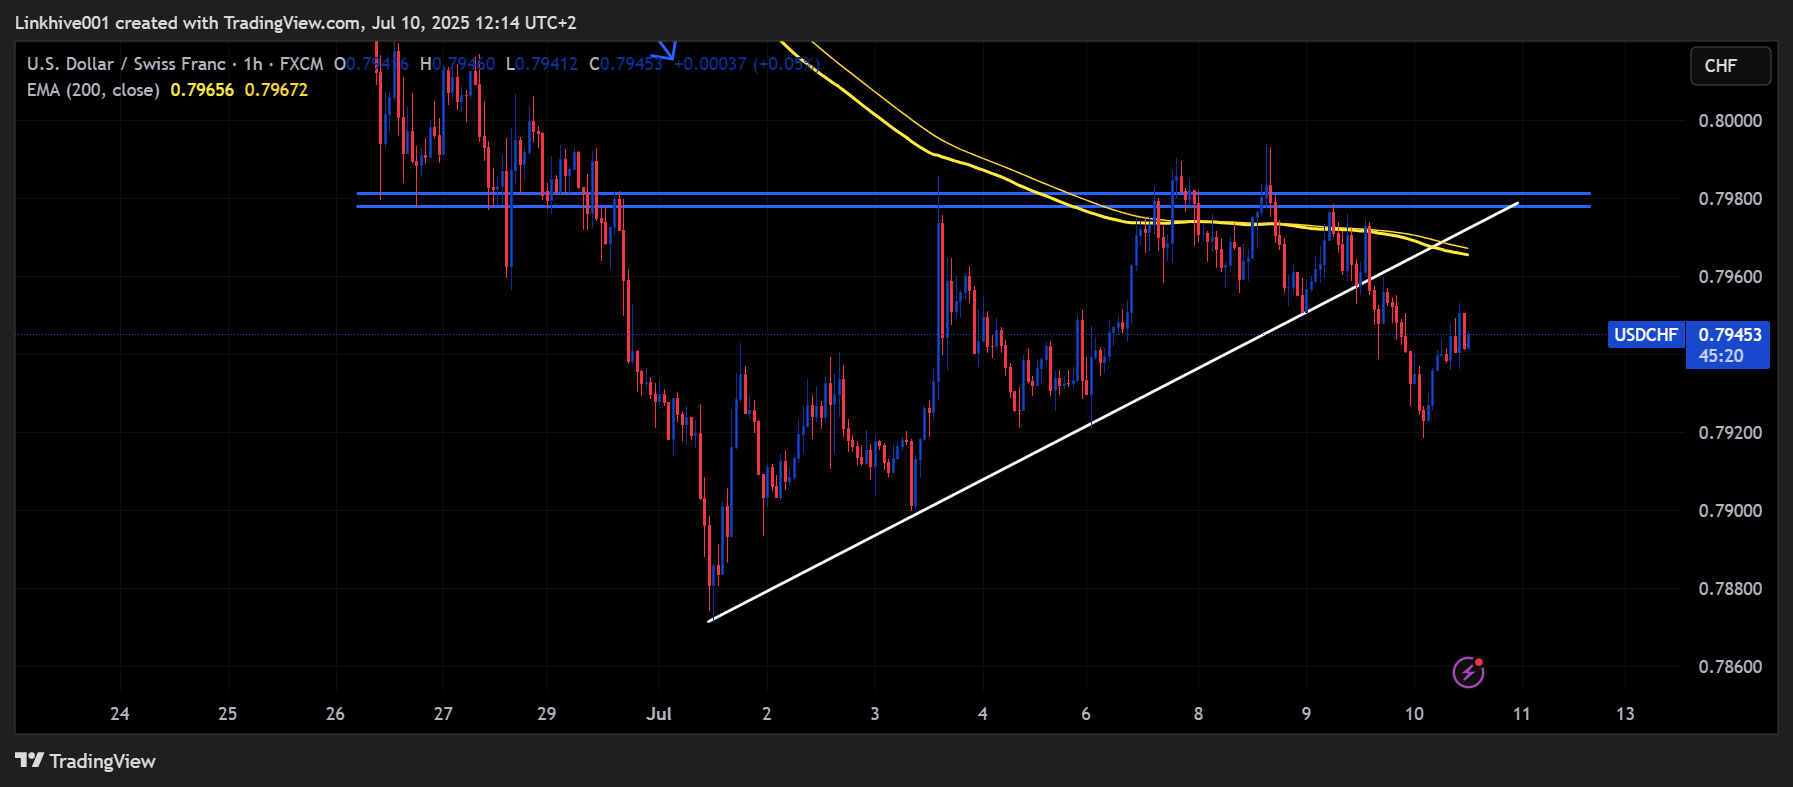Click the 10 date label on time axis
The height and width of the screenshot is (787, 1793).
pyautogui.click(x=1414, y=714)
